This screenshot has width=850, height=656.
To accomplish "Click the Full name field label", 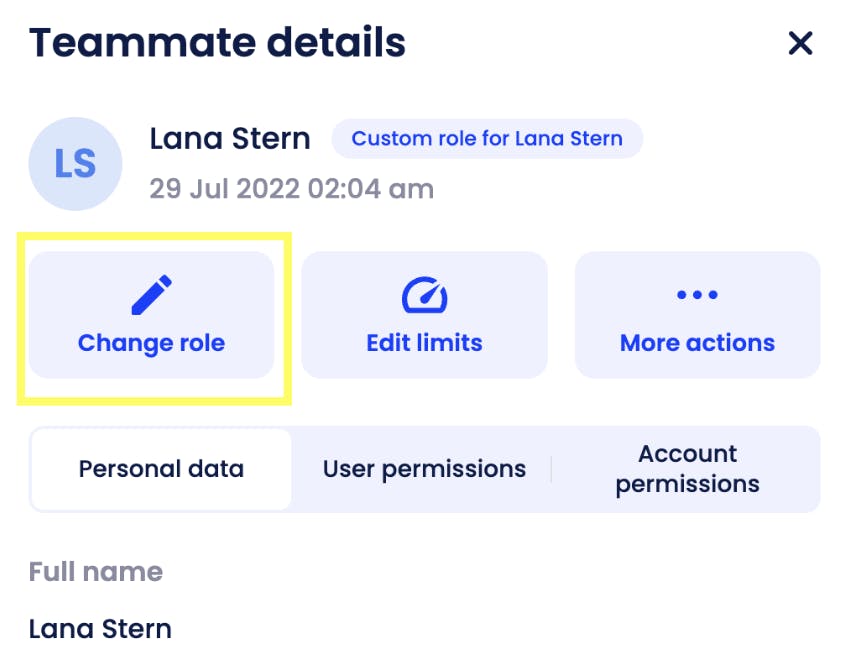I will 96,572.
